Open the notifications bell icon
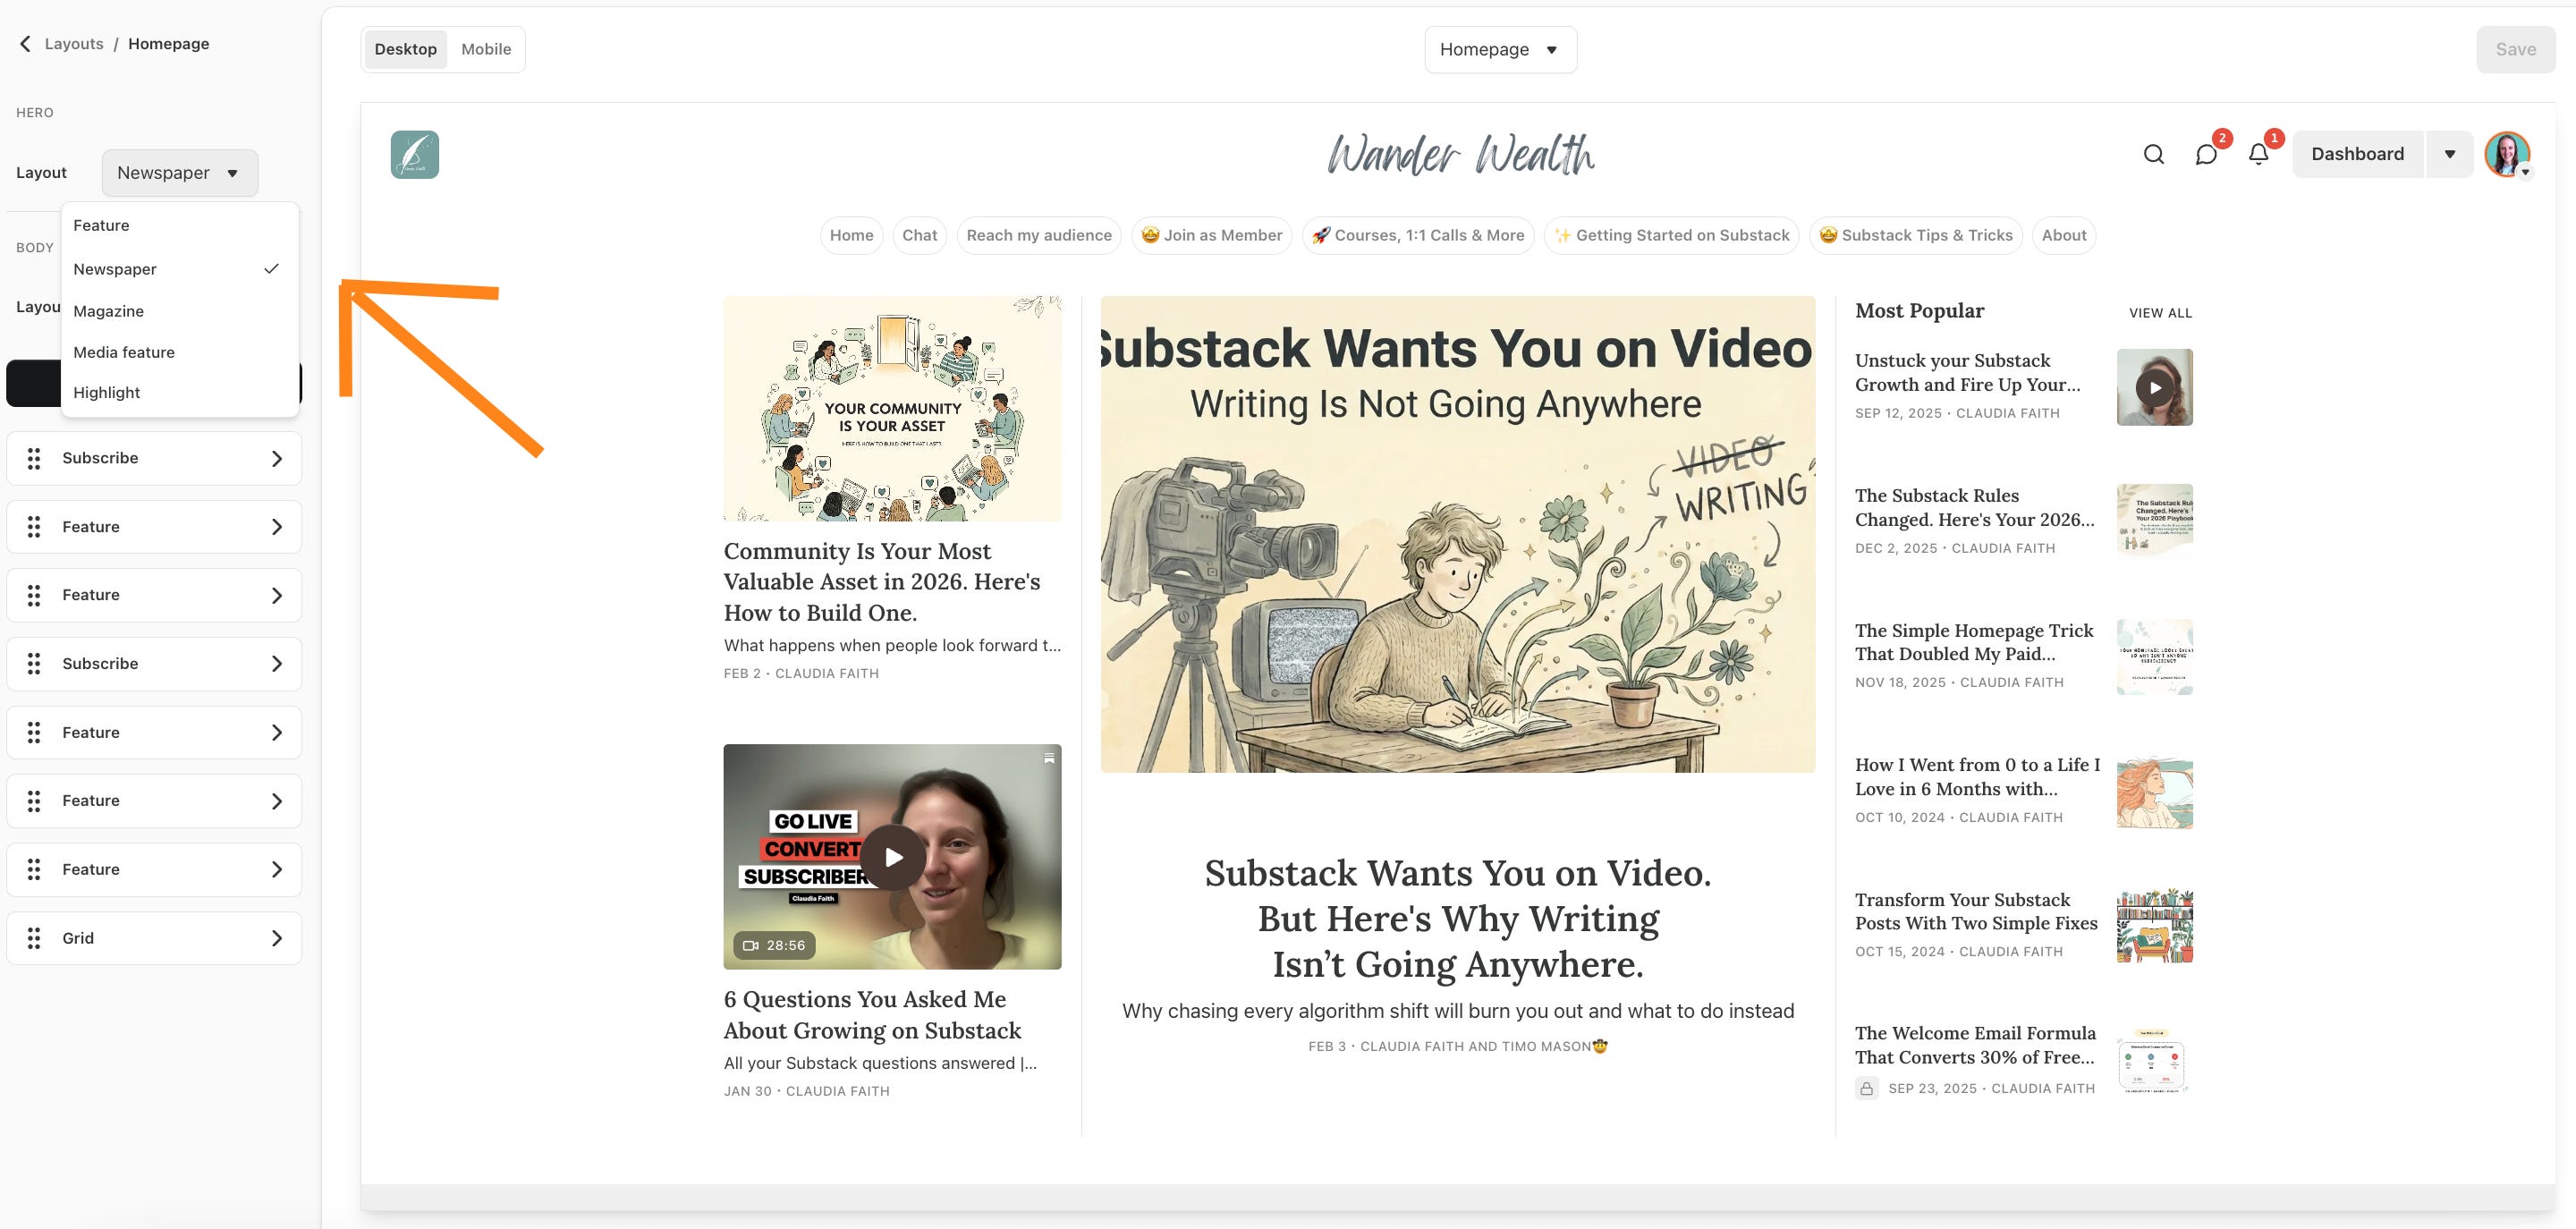This screenshot has width=2576, height=1229. point(2257,154)
